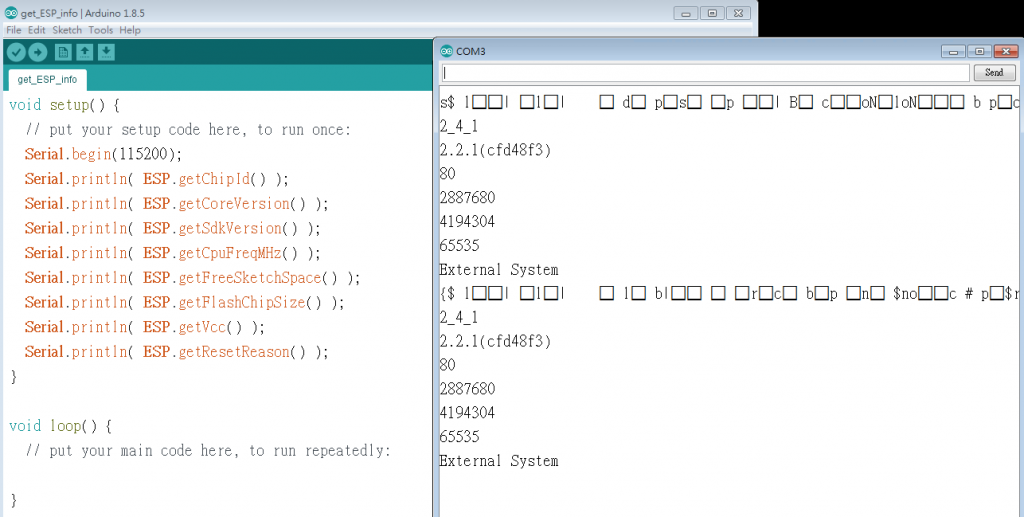The image size is (1024, 517).
Task: Open the Sketch menu
Action: 67,30
